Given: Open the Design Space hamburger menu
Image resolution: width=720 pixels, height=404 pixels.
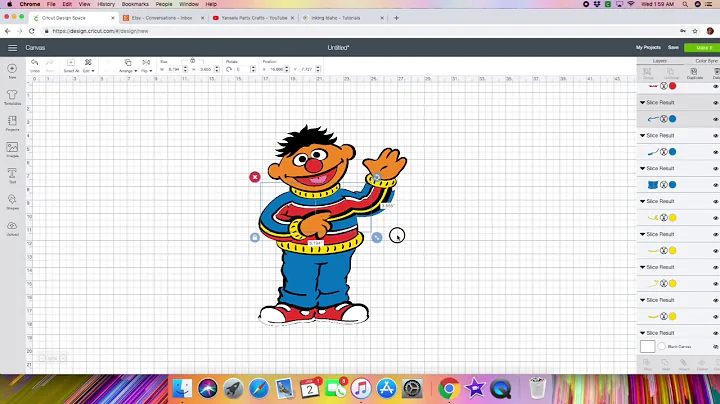Looking at the screenshot, I should tap(12, 48).
